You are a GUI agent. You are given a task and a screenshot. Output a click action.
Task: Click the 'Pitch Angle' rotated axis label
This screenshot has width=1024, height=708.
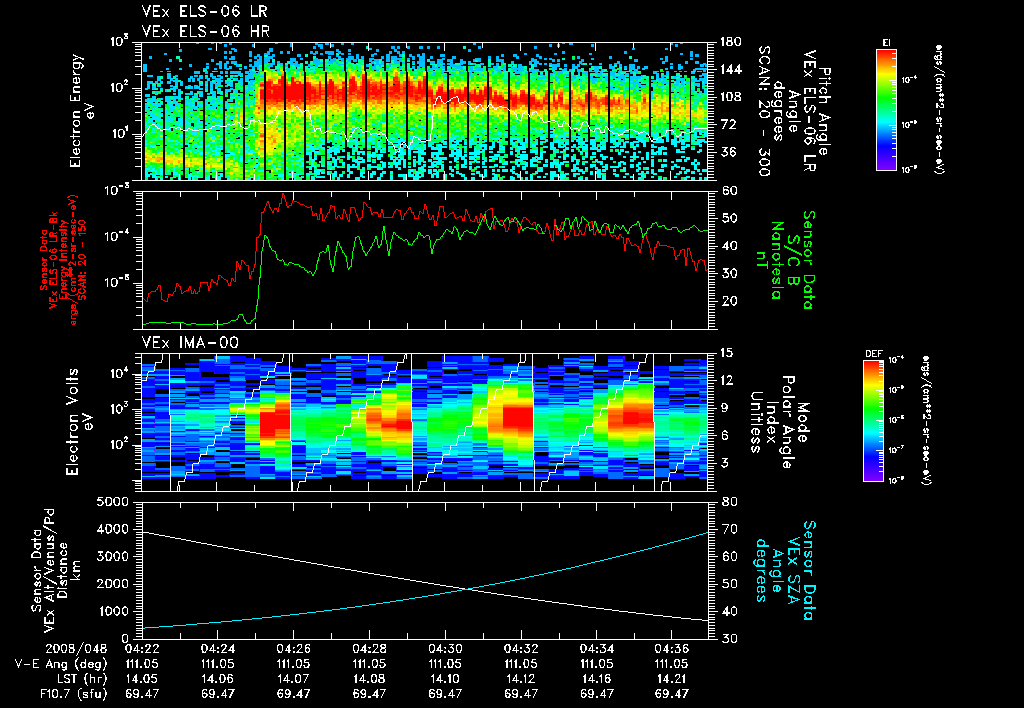point(824,111)
